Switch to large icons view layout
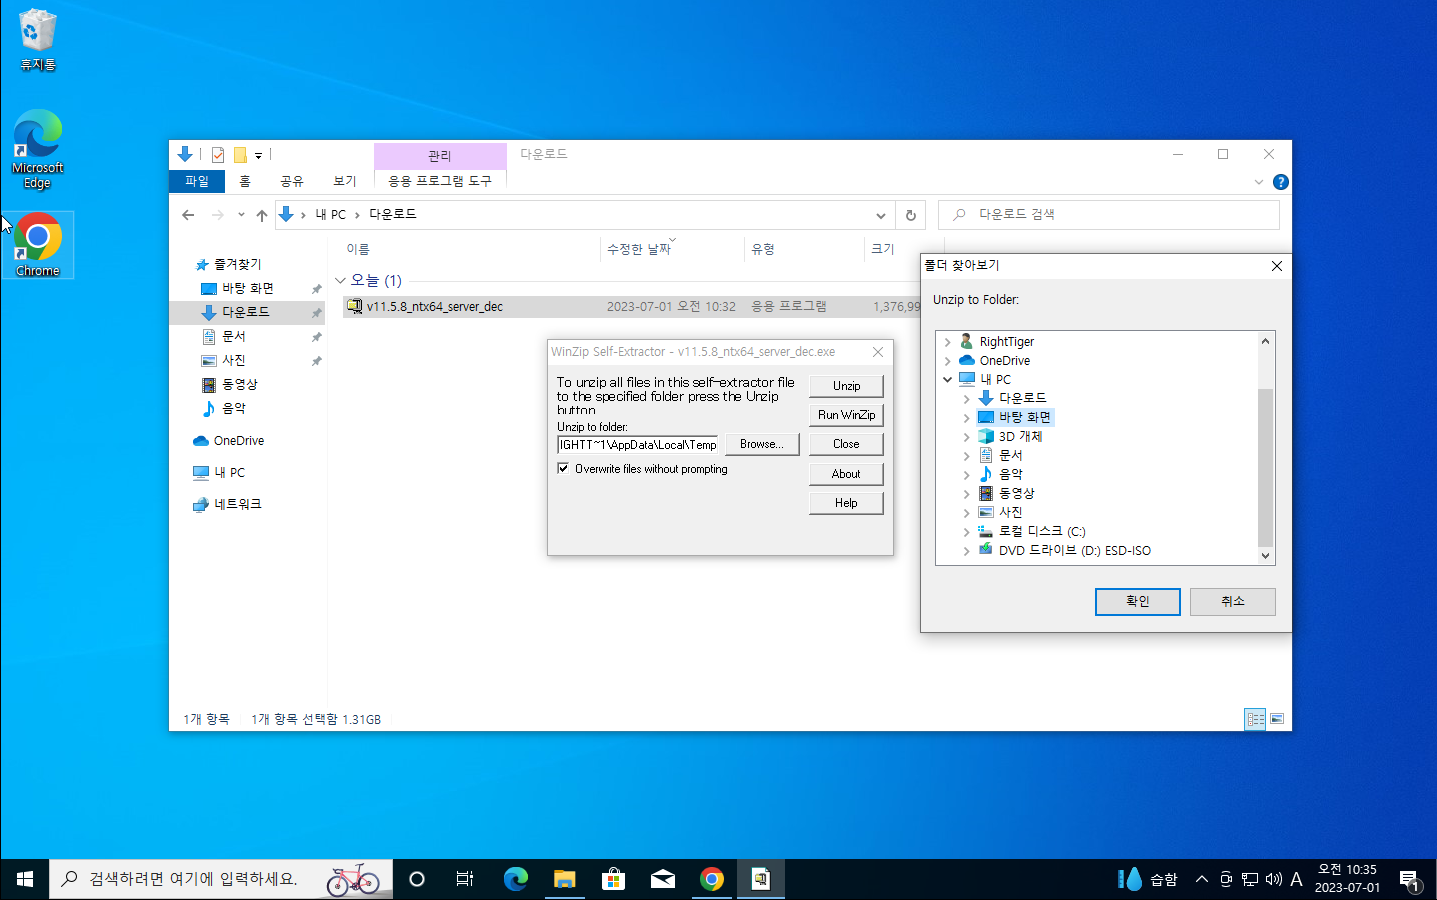 click(x=1277, y=719)
